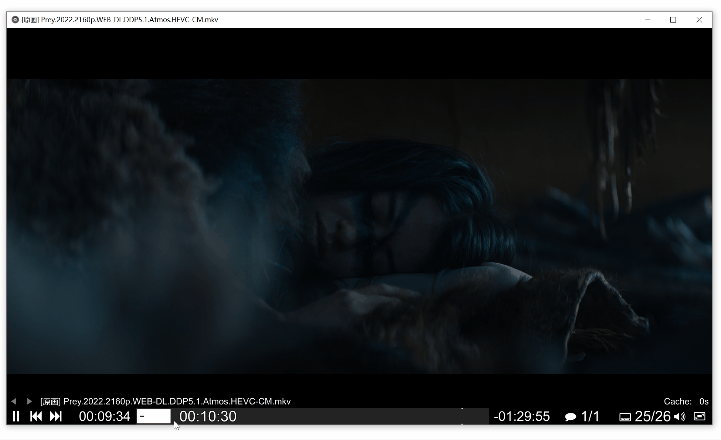
Task: Maximize the mpv window
Action: point(673,20)
